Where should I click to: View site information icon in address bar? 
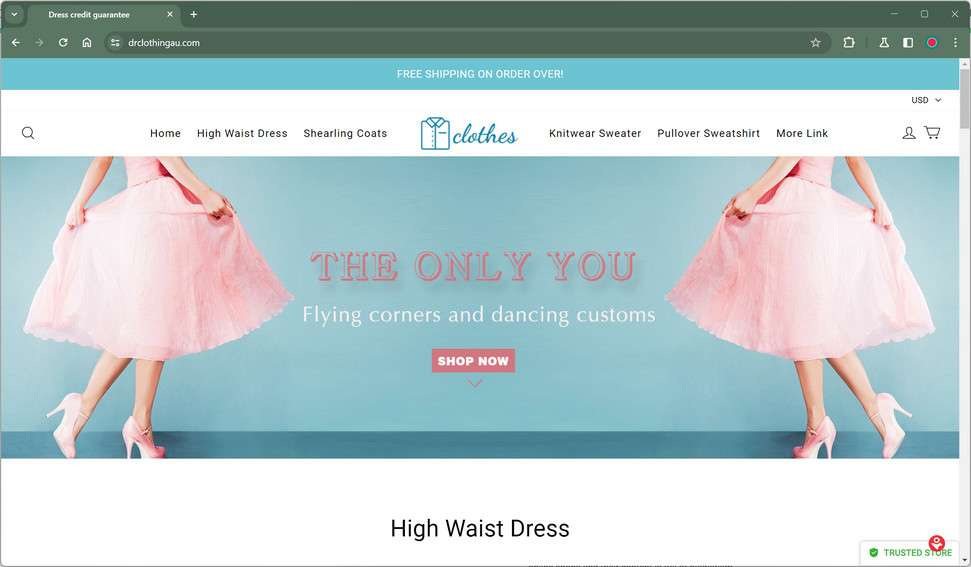tap(115, 43)
